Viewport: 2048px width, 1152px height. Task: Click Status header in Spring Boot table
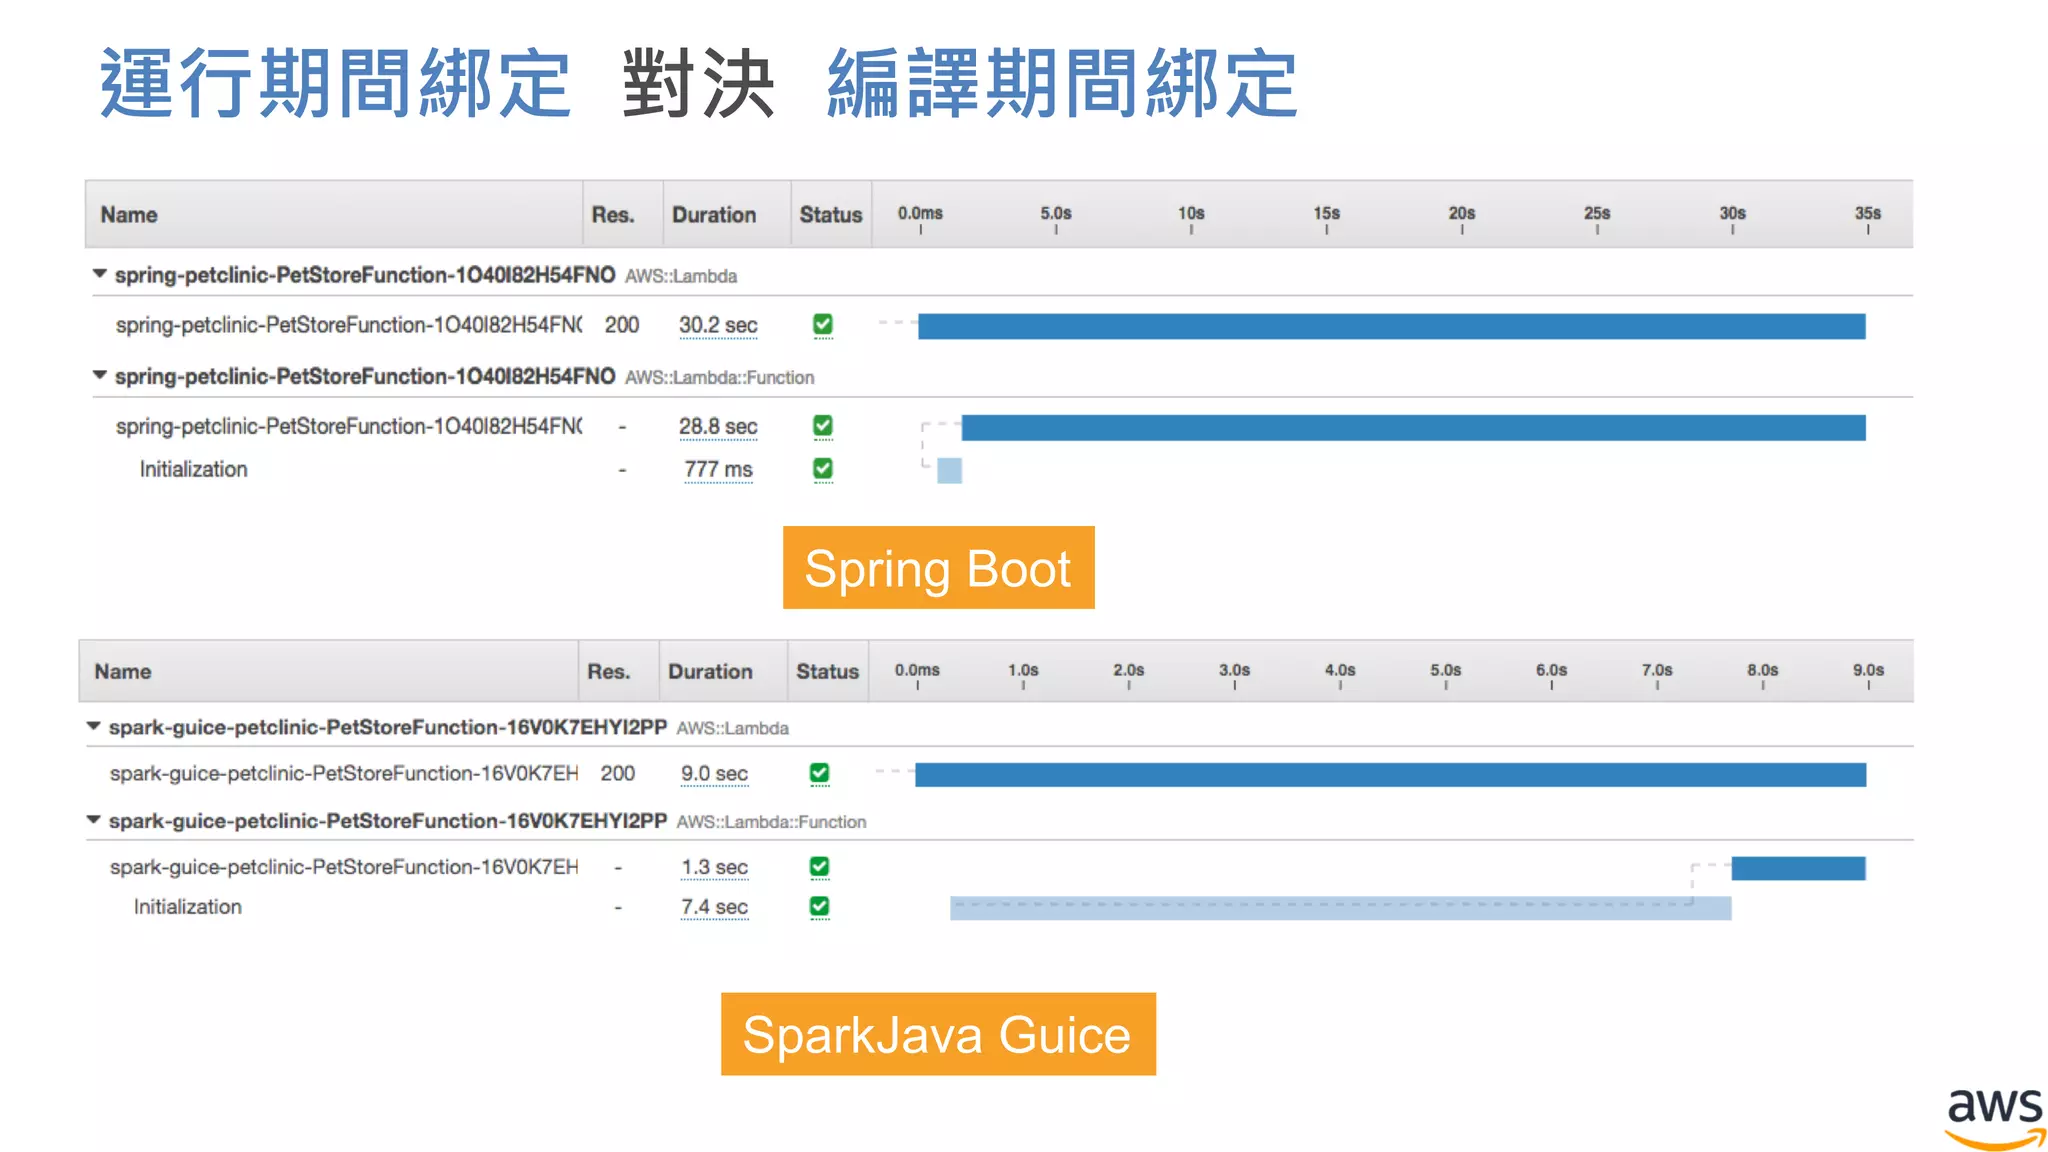tap(830, 215)
